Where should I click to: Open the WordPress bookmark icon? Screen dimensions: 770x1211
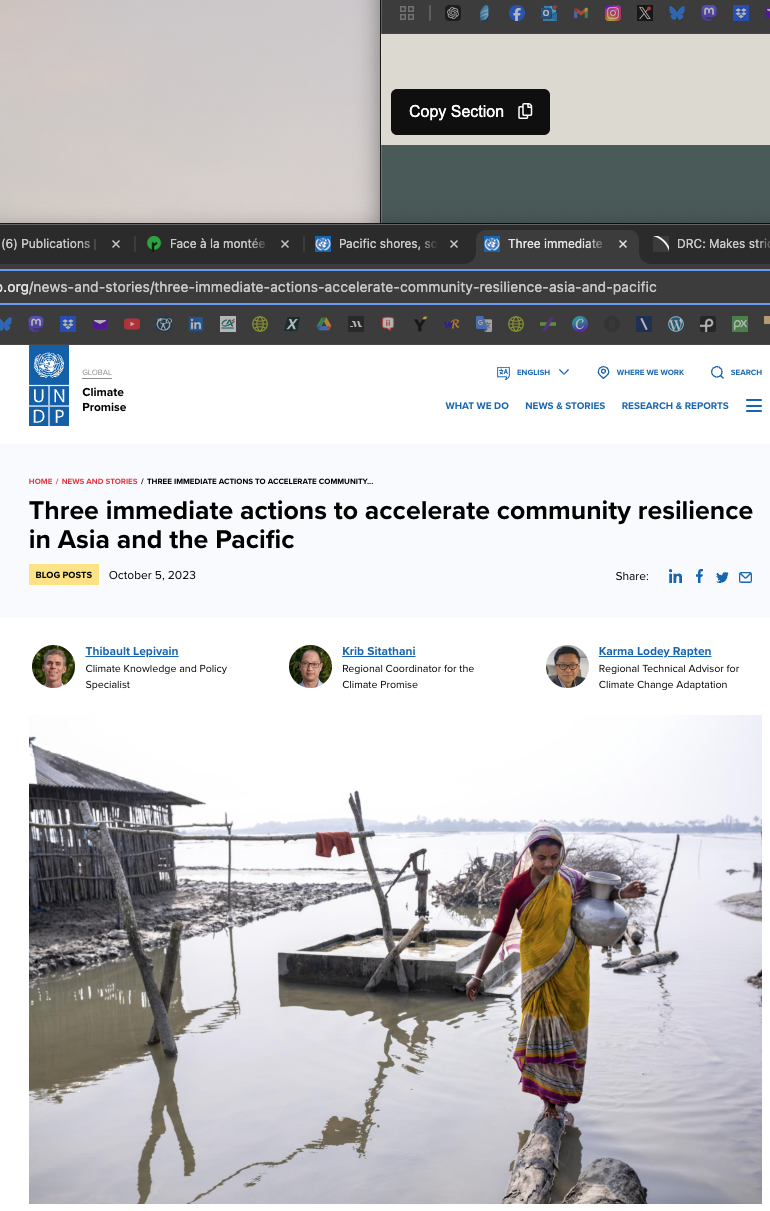(x=676, y=324)
